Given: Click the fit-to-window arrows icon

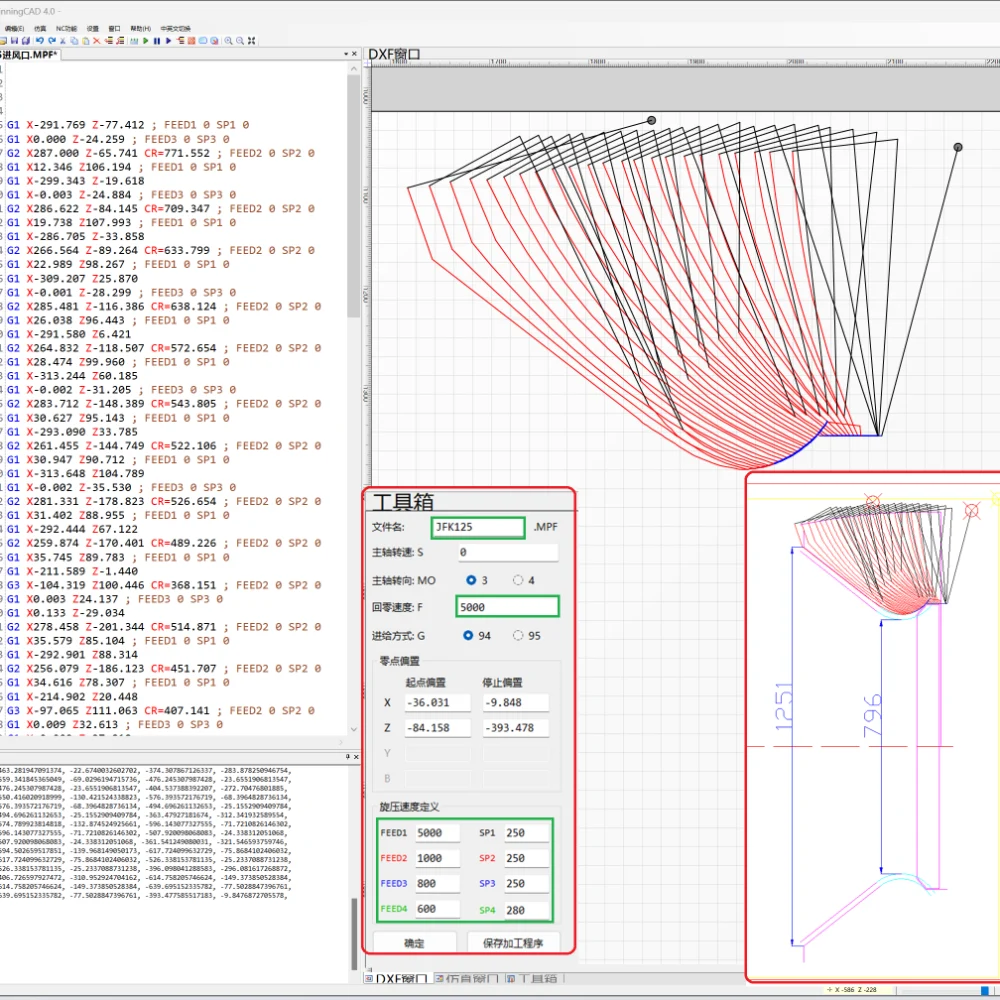Looking at the screenshot, I should point(251,41).
